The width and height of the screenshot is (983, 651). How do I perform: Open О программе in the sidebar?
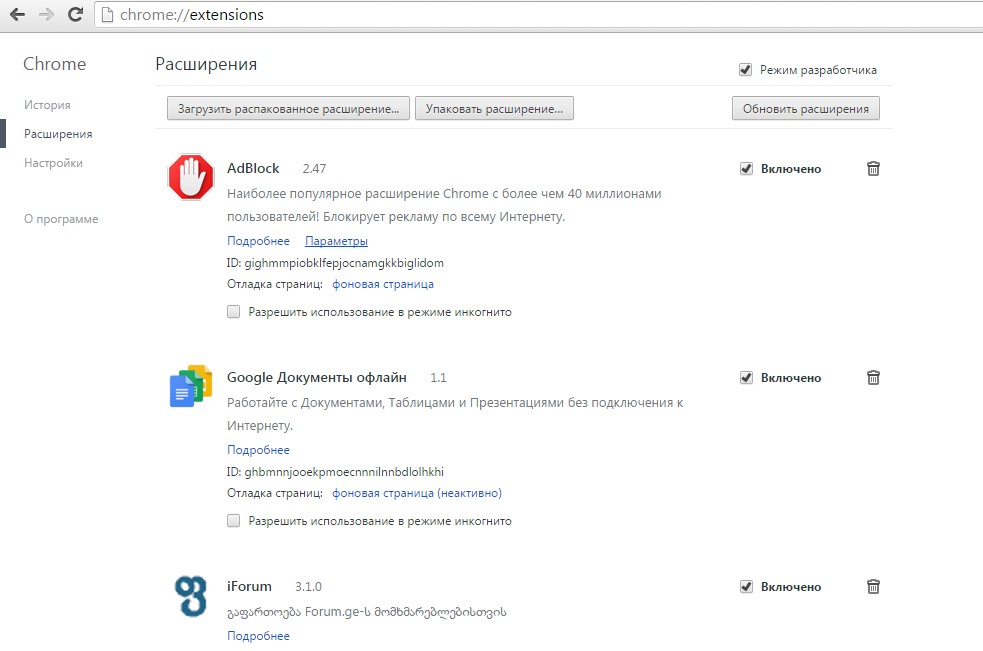pos(61,219)
